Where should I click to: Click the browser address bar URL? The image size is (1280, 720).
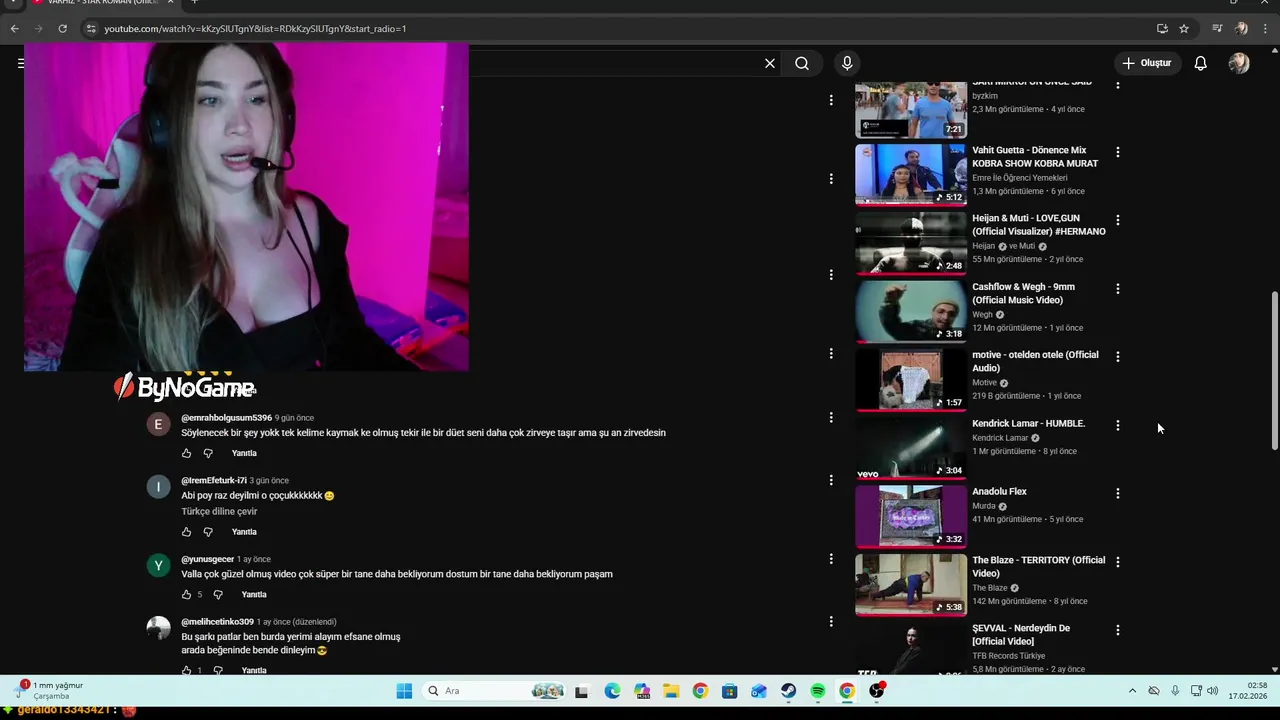tap(255, 29)
